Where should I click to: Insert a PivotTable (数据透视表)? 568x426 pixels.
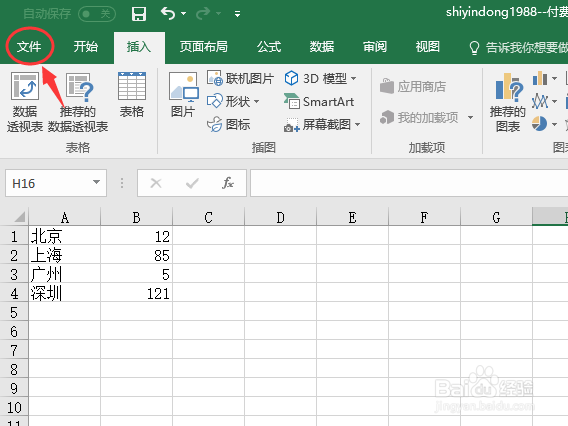[25, 102]
